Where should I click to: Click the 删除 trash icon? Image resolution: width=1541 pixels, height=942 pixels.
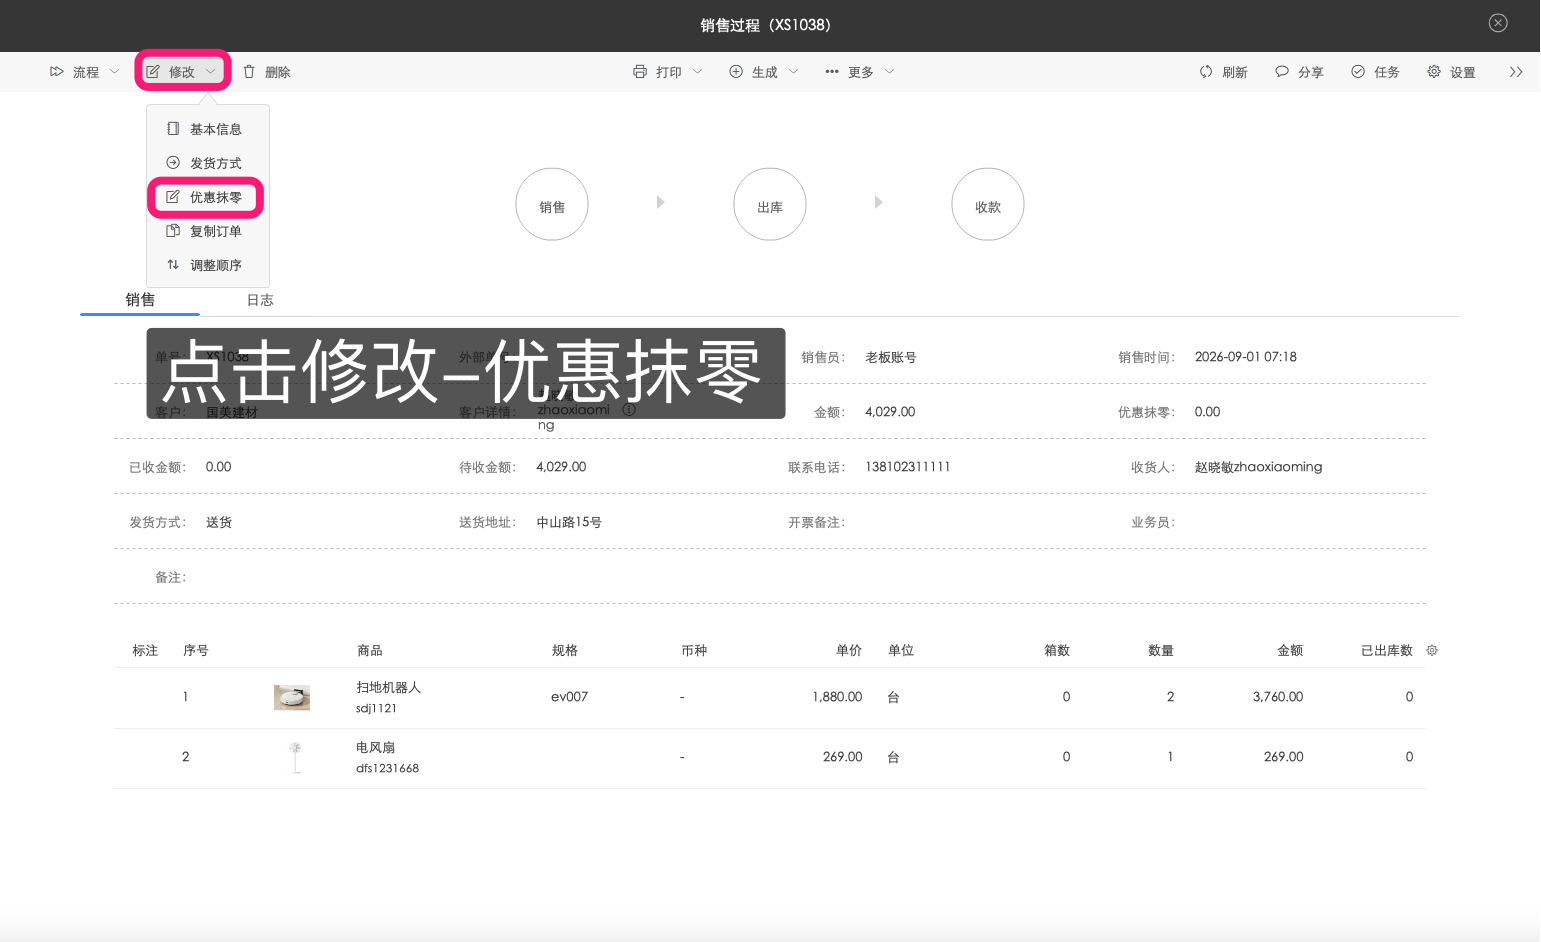tap(249, 72)
